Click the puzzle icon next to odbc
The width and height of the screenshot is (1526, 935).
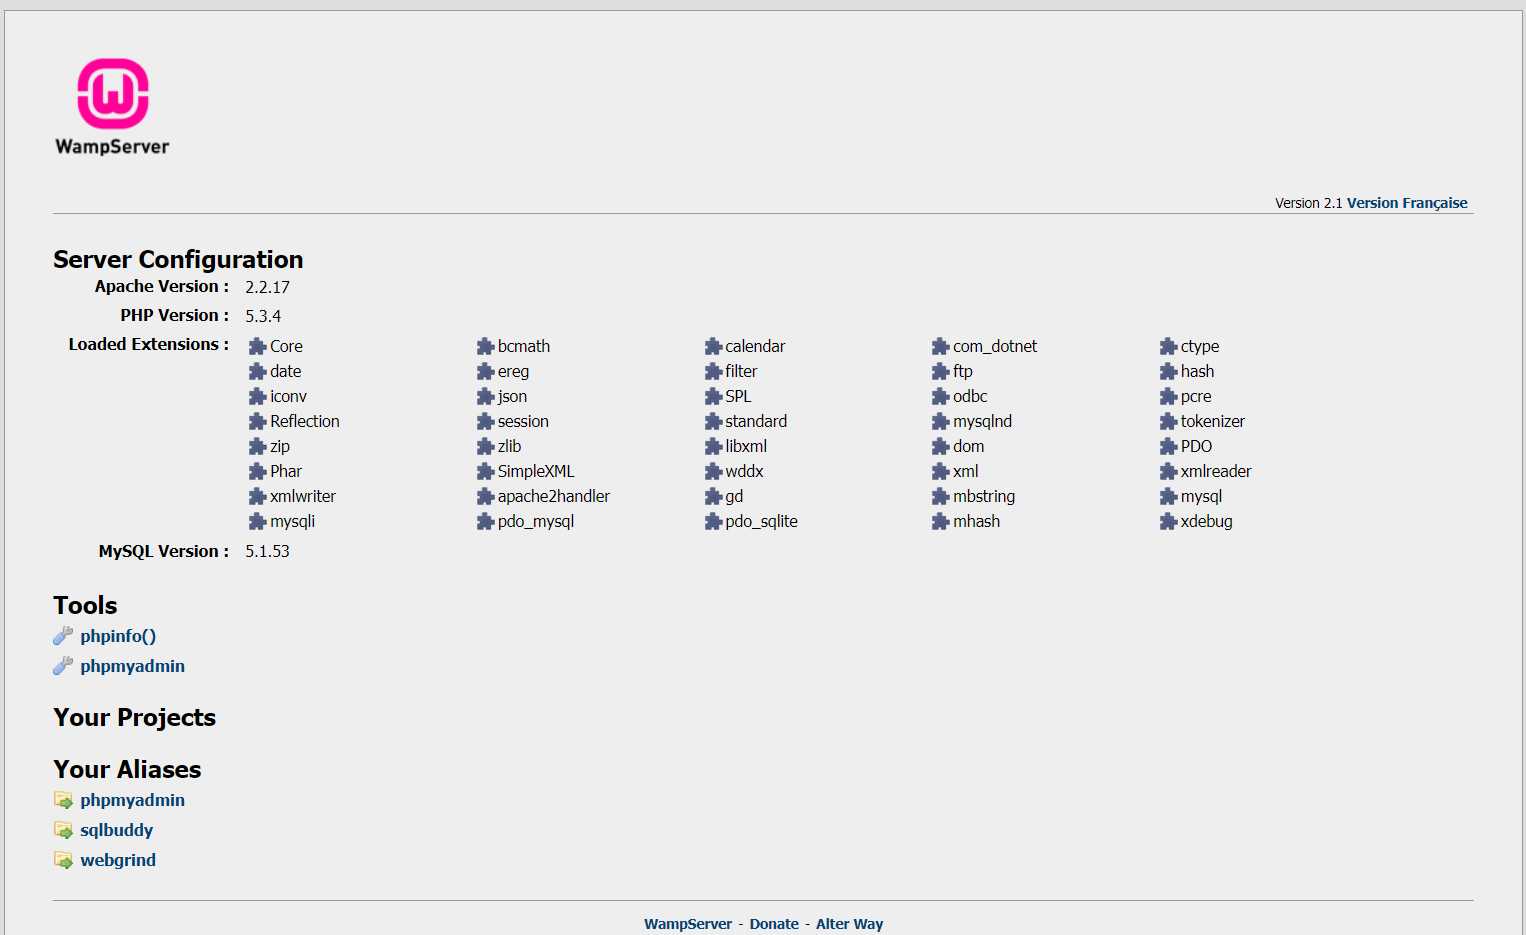point(940,396)
